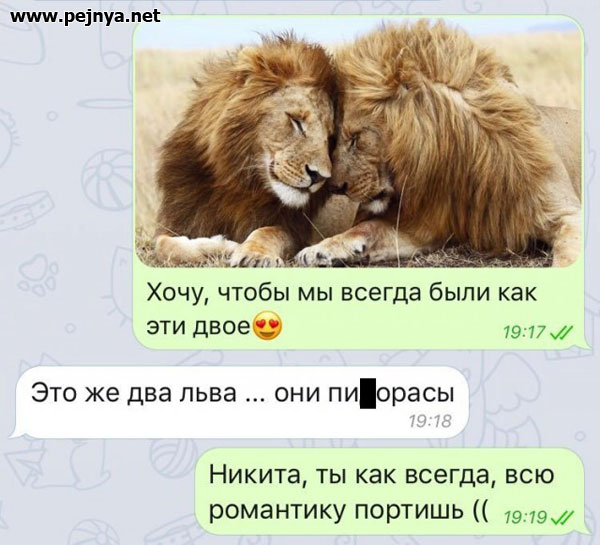The width and height of the screenshot is (600, 545).
Task: Click the black censor bar in the message
Action: [368, 393]
